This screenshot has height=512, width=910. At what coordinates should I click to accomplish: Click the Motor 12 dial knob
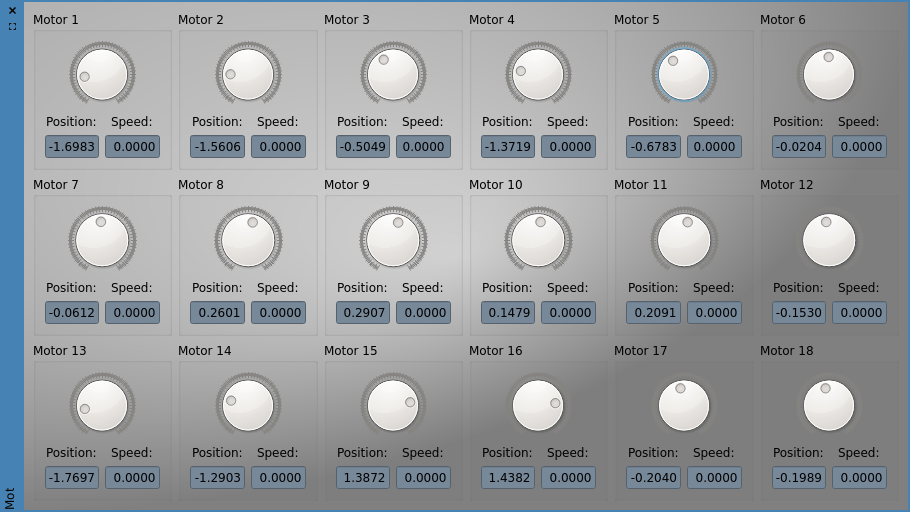829,240
